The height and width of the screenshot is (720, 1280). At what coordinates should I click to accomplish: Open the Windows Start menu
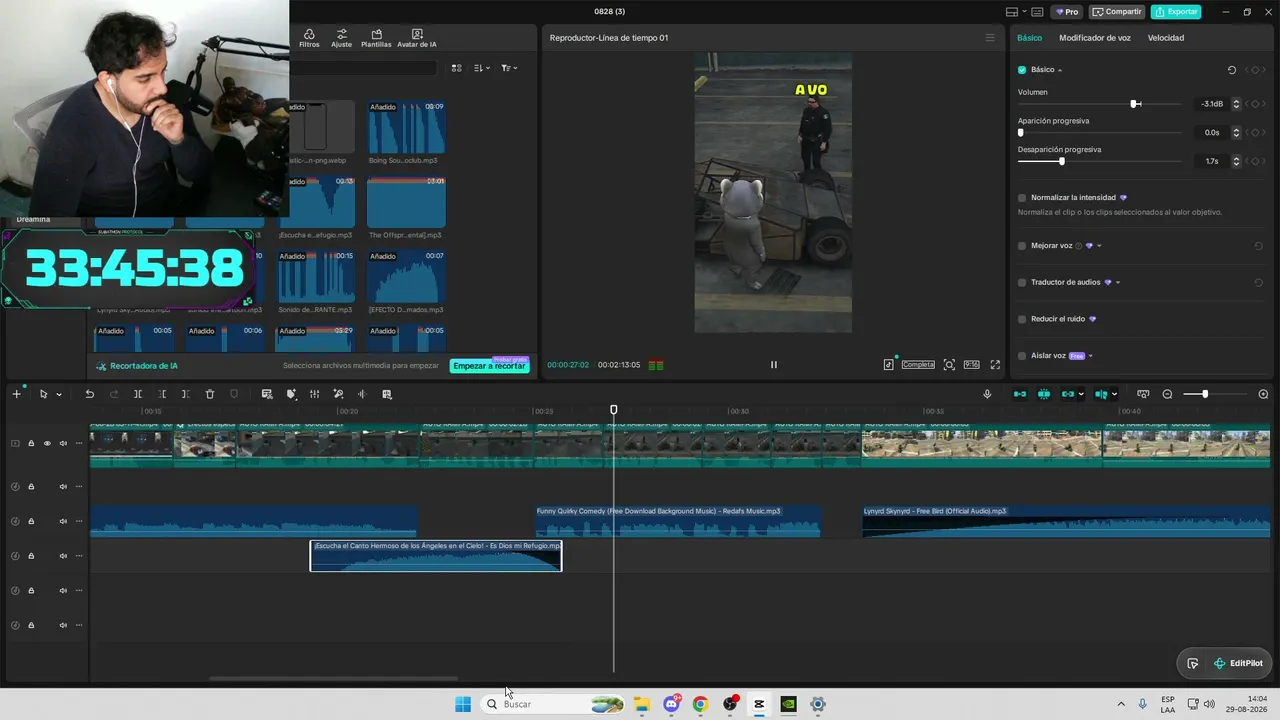[463, 704]
